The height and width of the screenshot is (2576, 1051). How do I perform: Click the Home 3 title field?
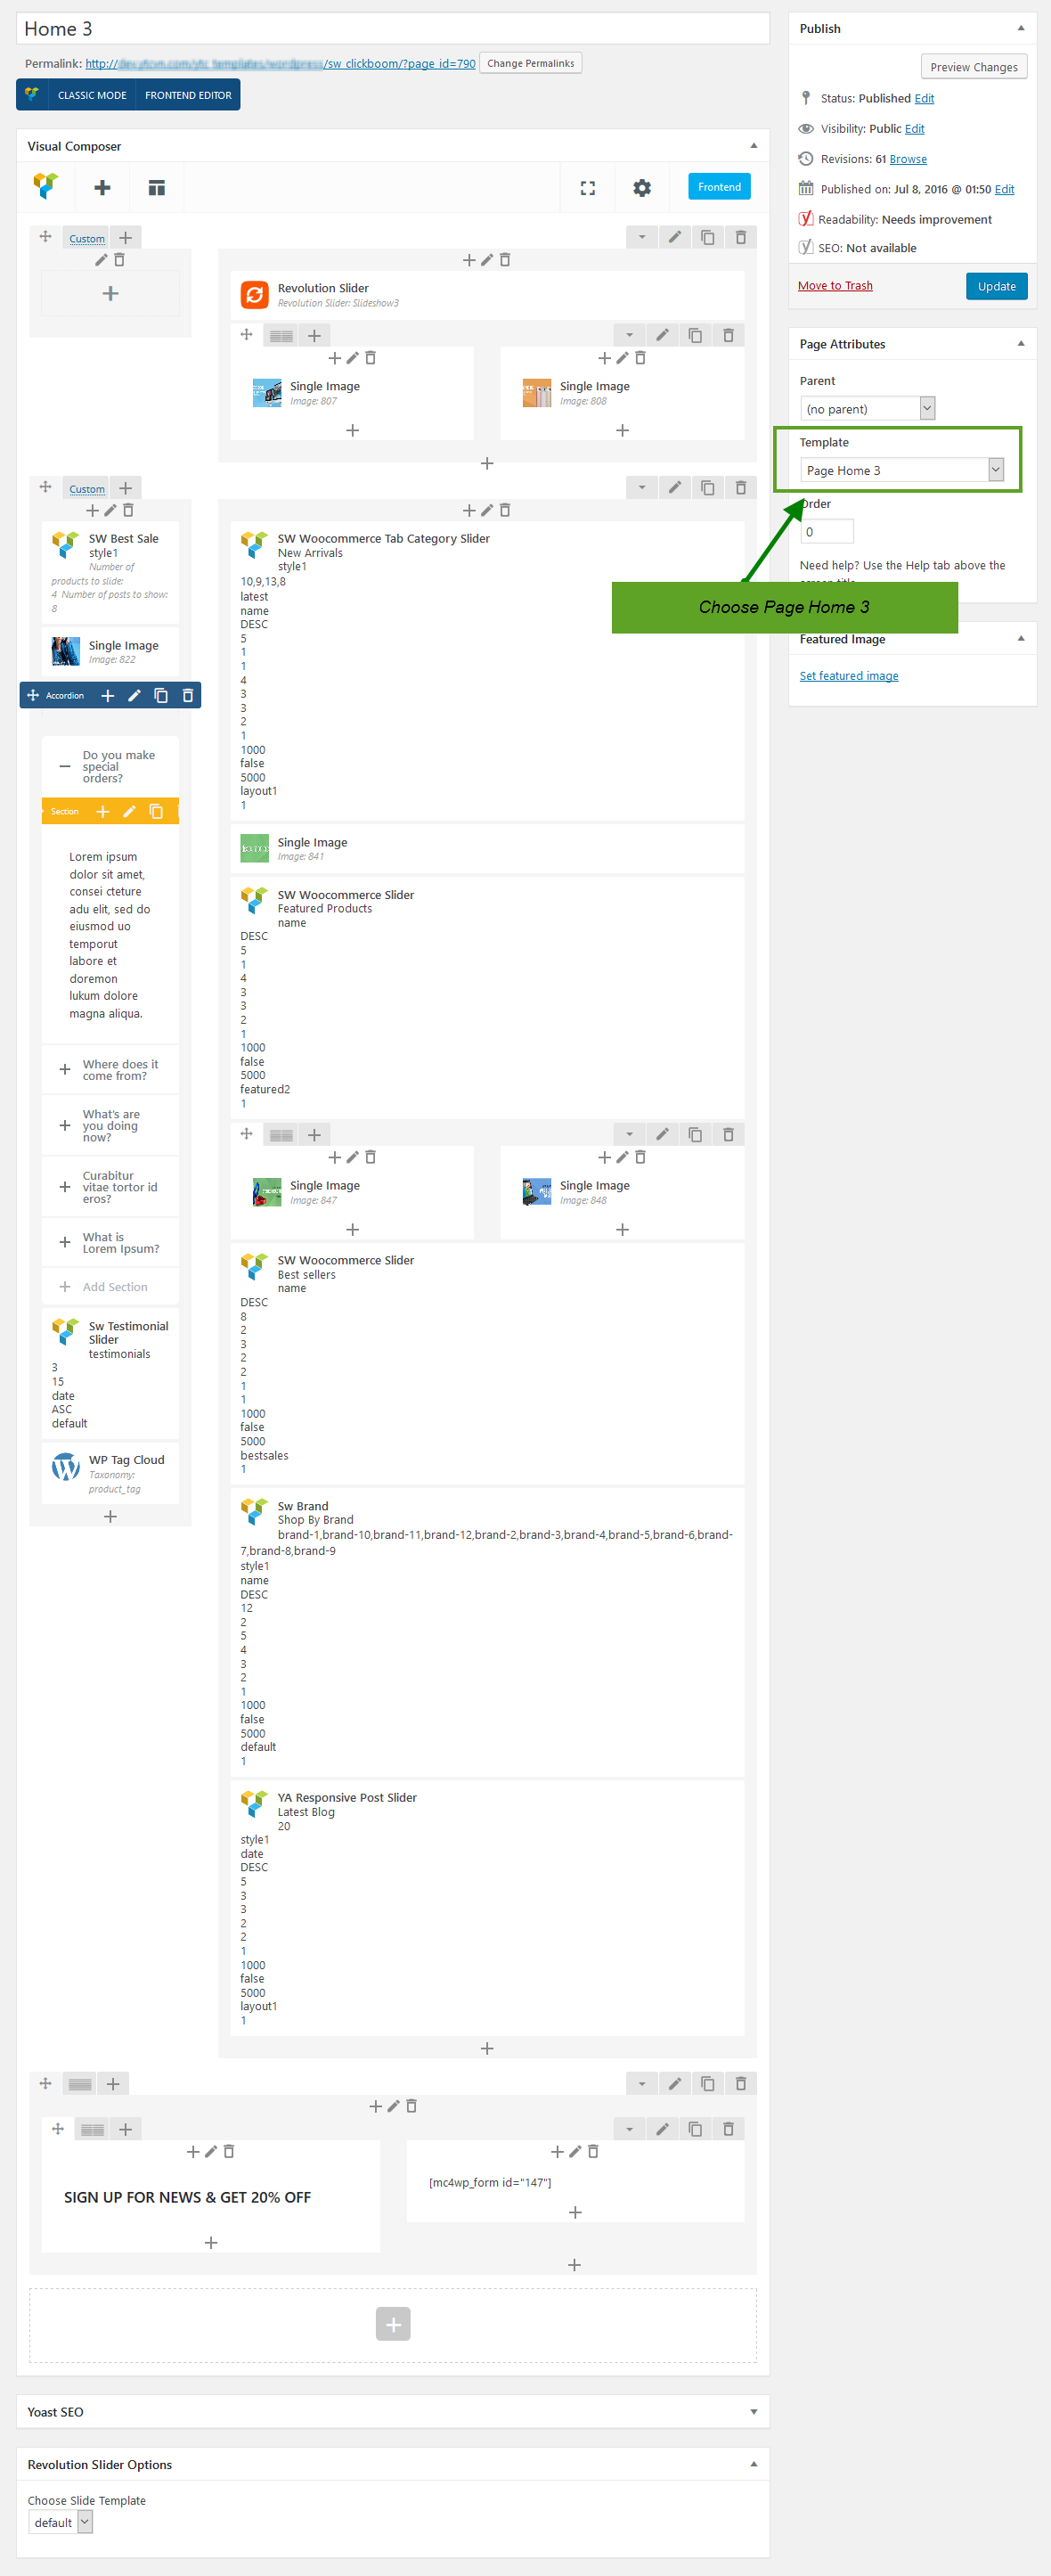coord(393,28)
